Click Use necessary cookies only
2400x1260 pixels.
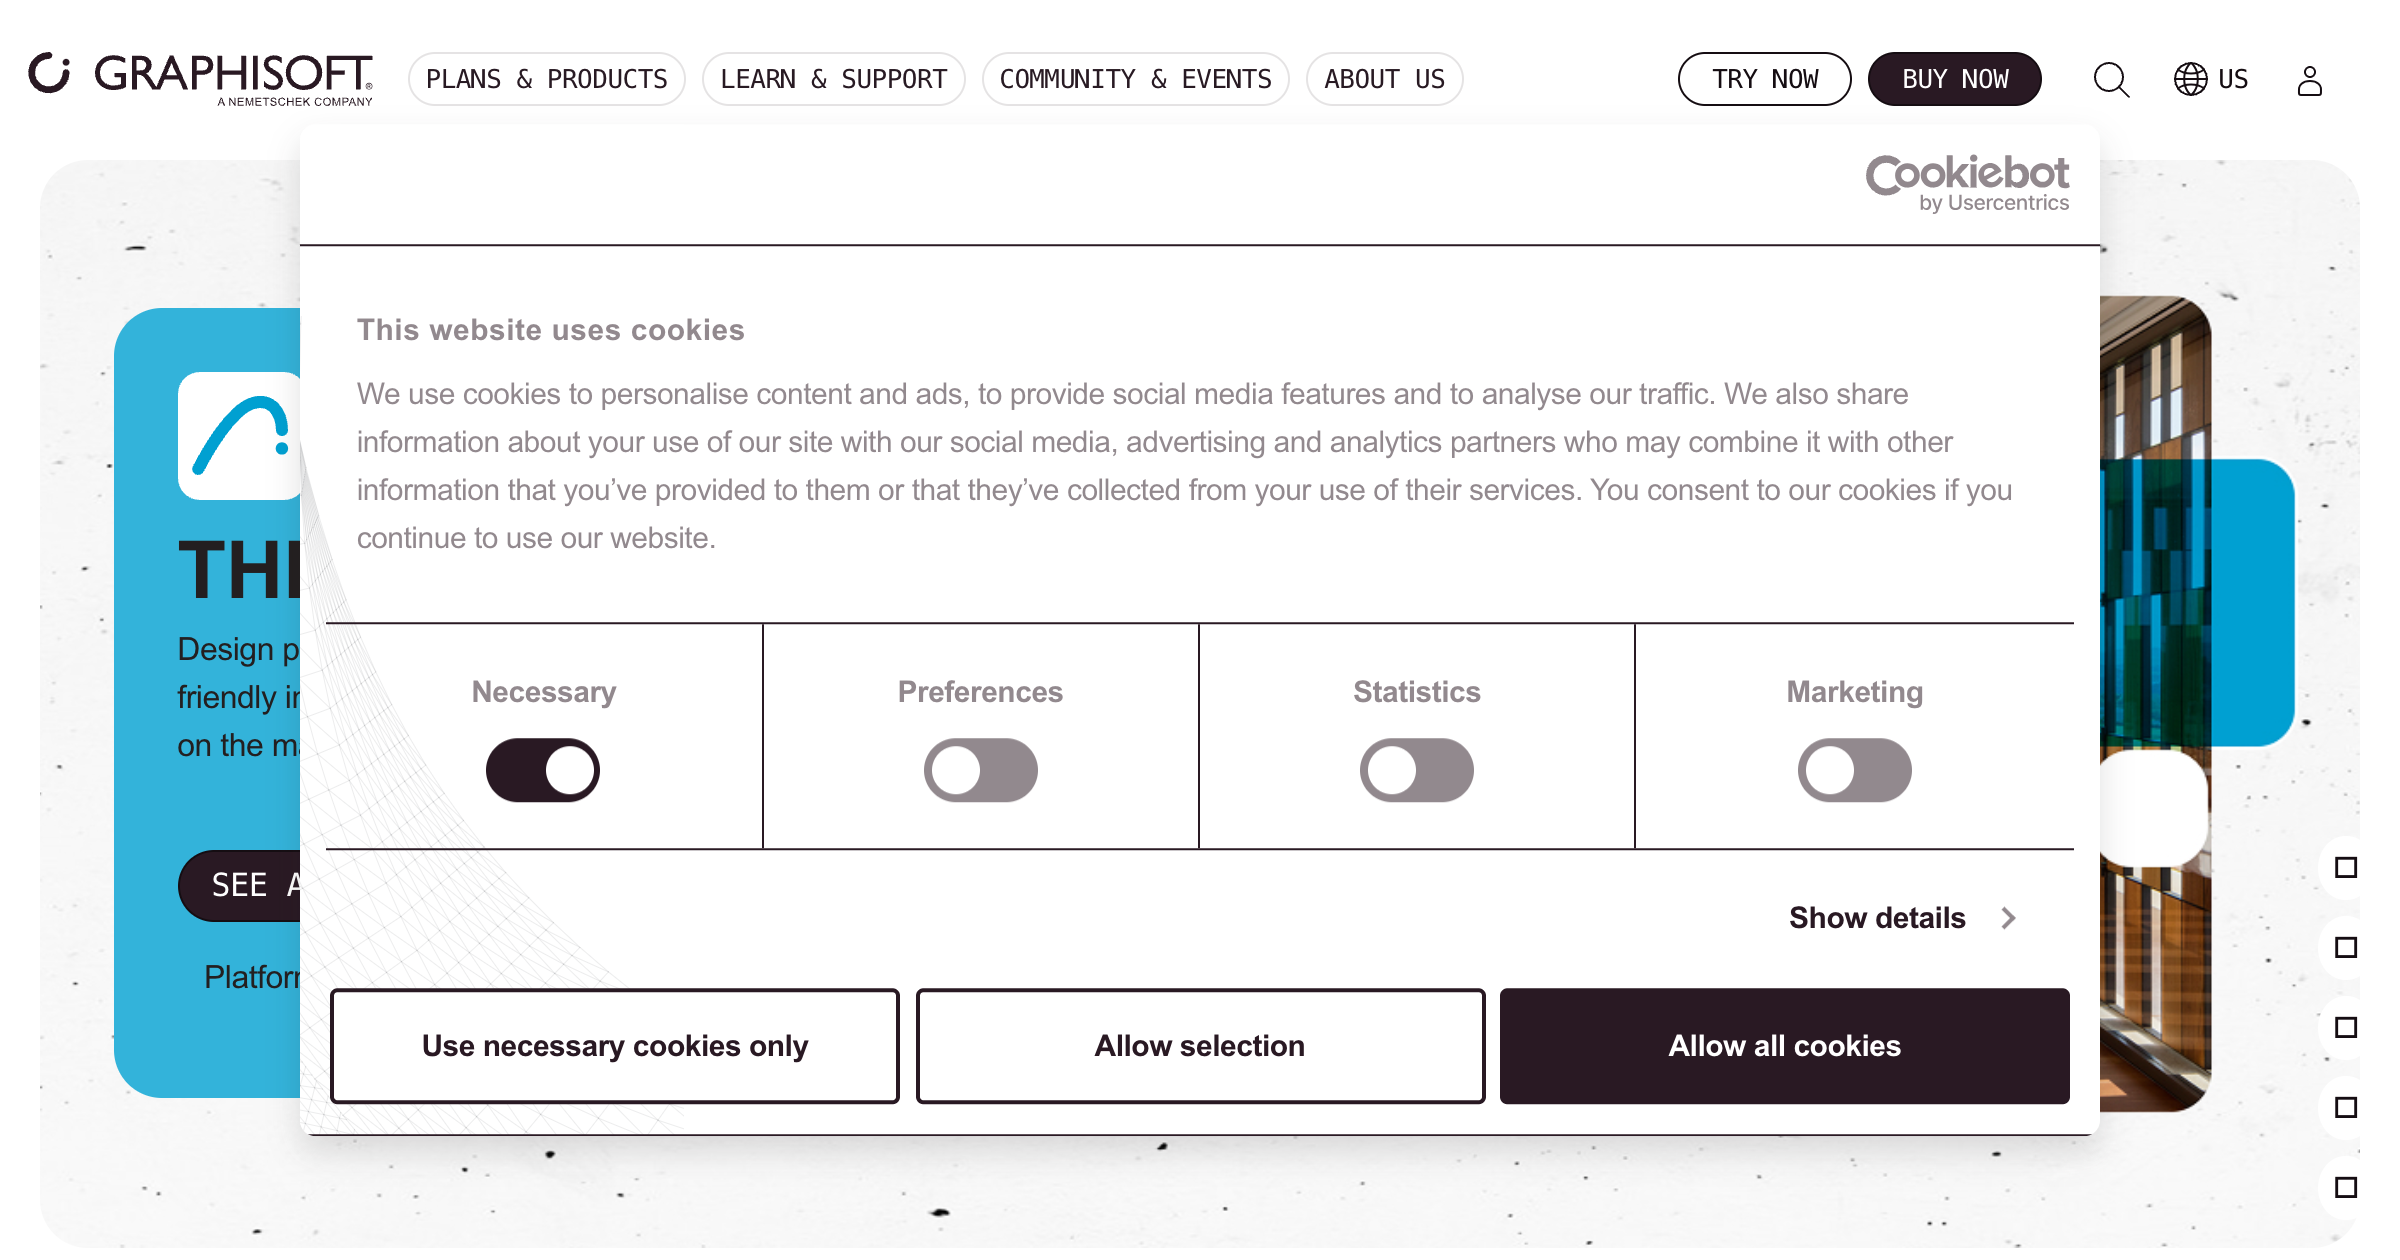point(615,1046)
